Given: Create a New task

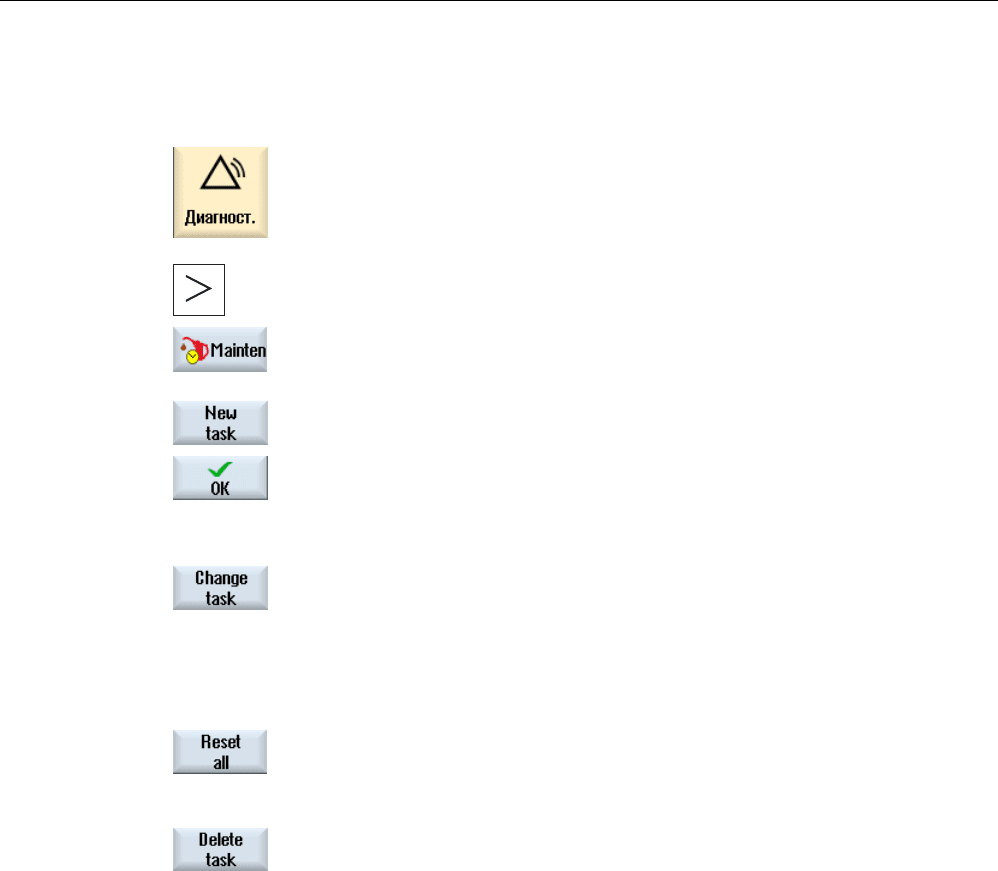Looking at the screenshot, I should 220,423.
